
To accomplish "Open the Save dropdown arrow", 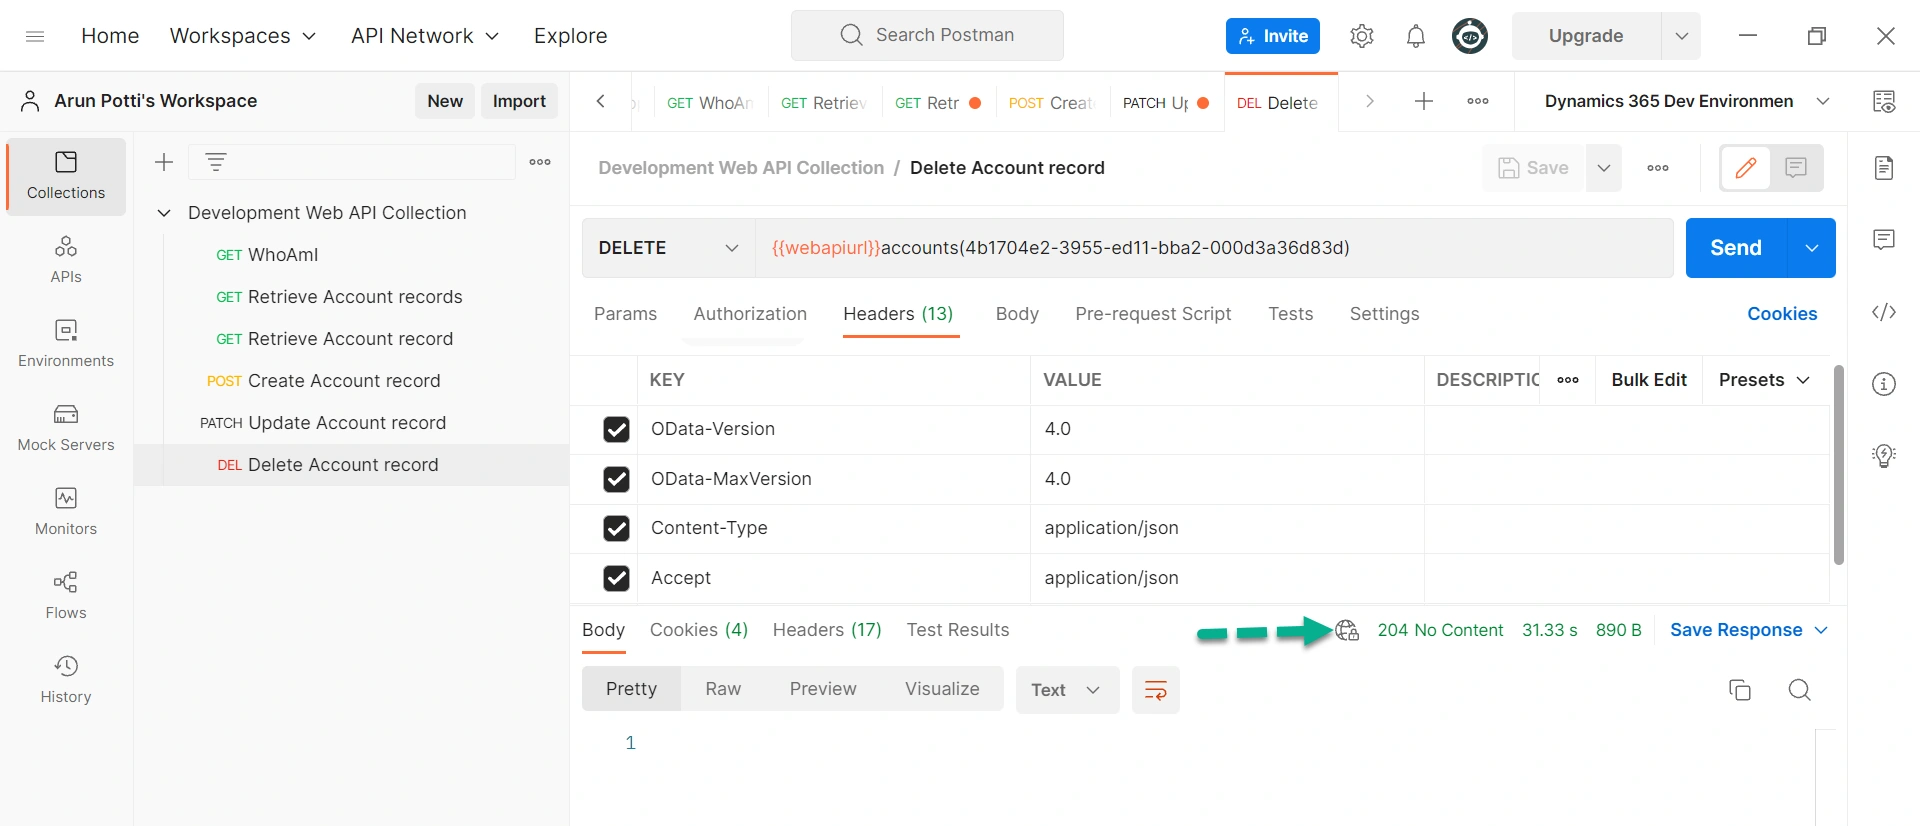I will click(1604, 168).
